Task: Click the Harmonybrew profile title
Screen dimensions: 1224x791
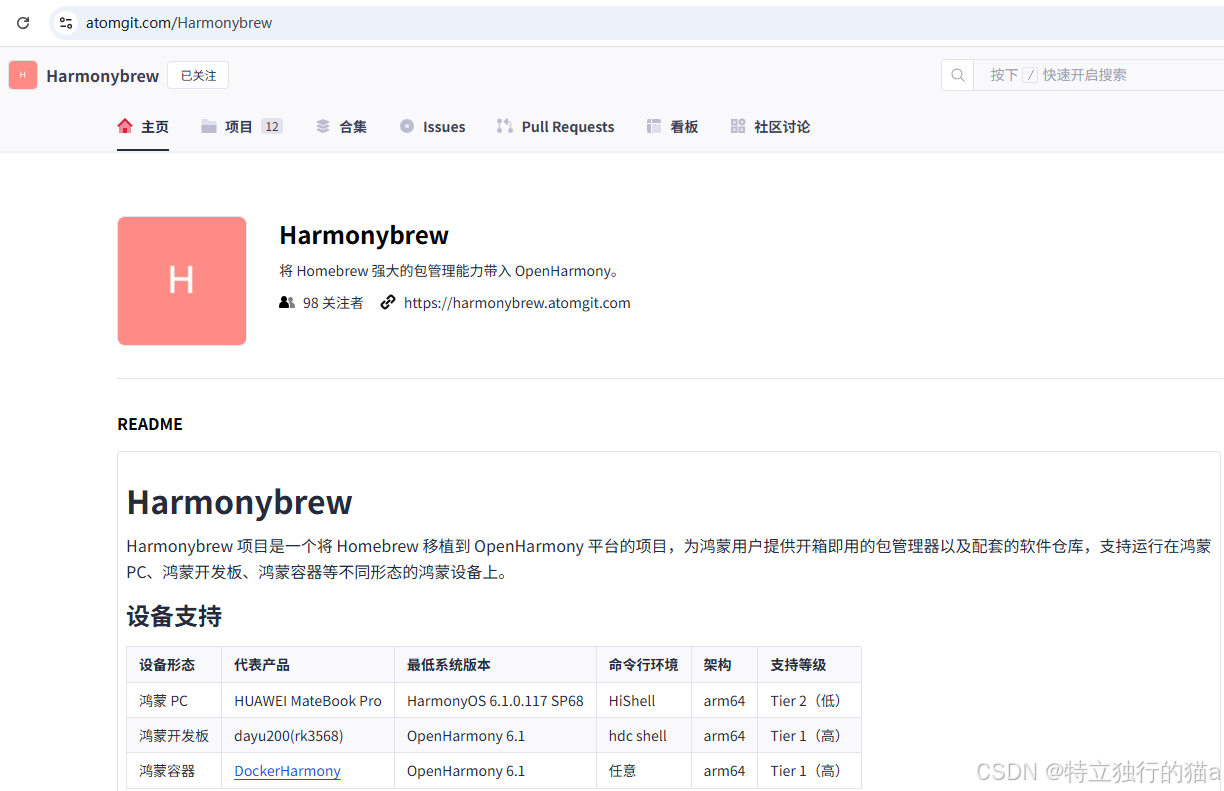Action: point(364,236)
